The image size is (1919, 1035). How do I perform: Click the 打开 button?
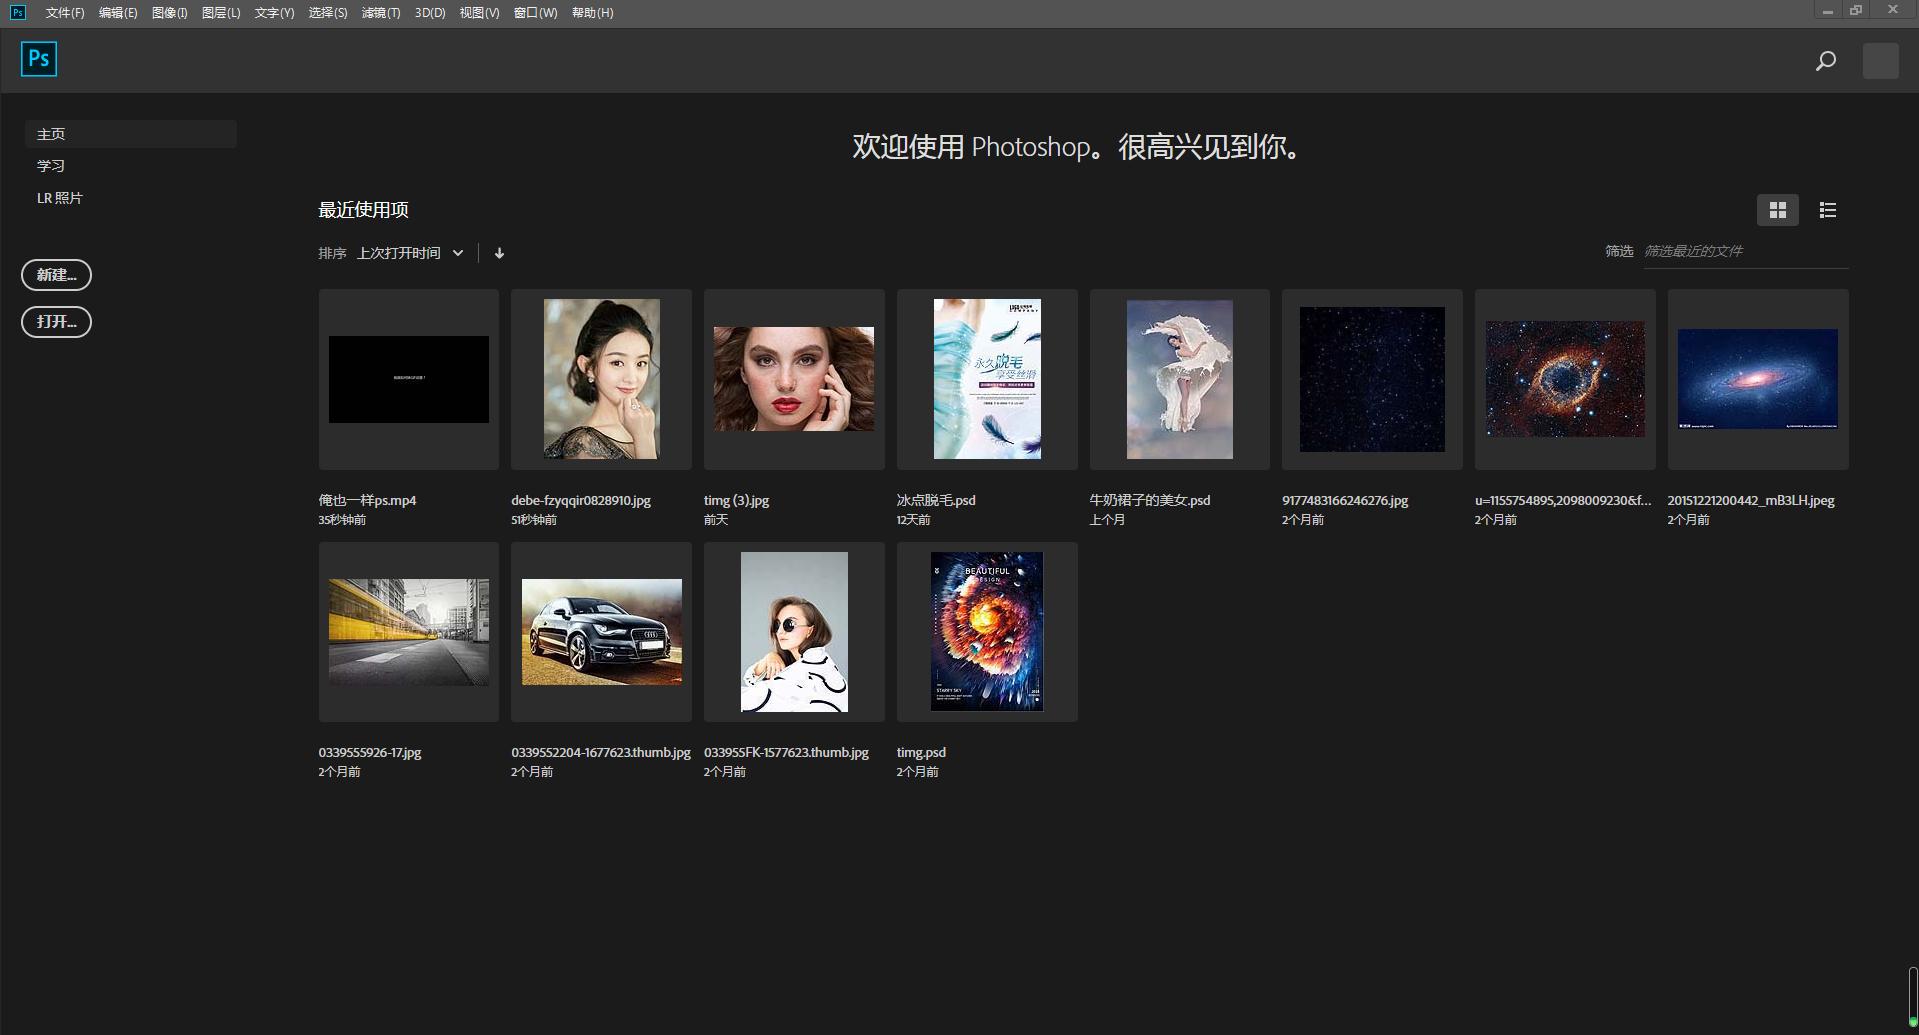(x=56, y=321)
